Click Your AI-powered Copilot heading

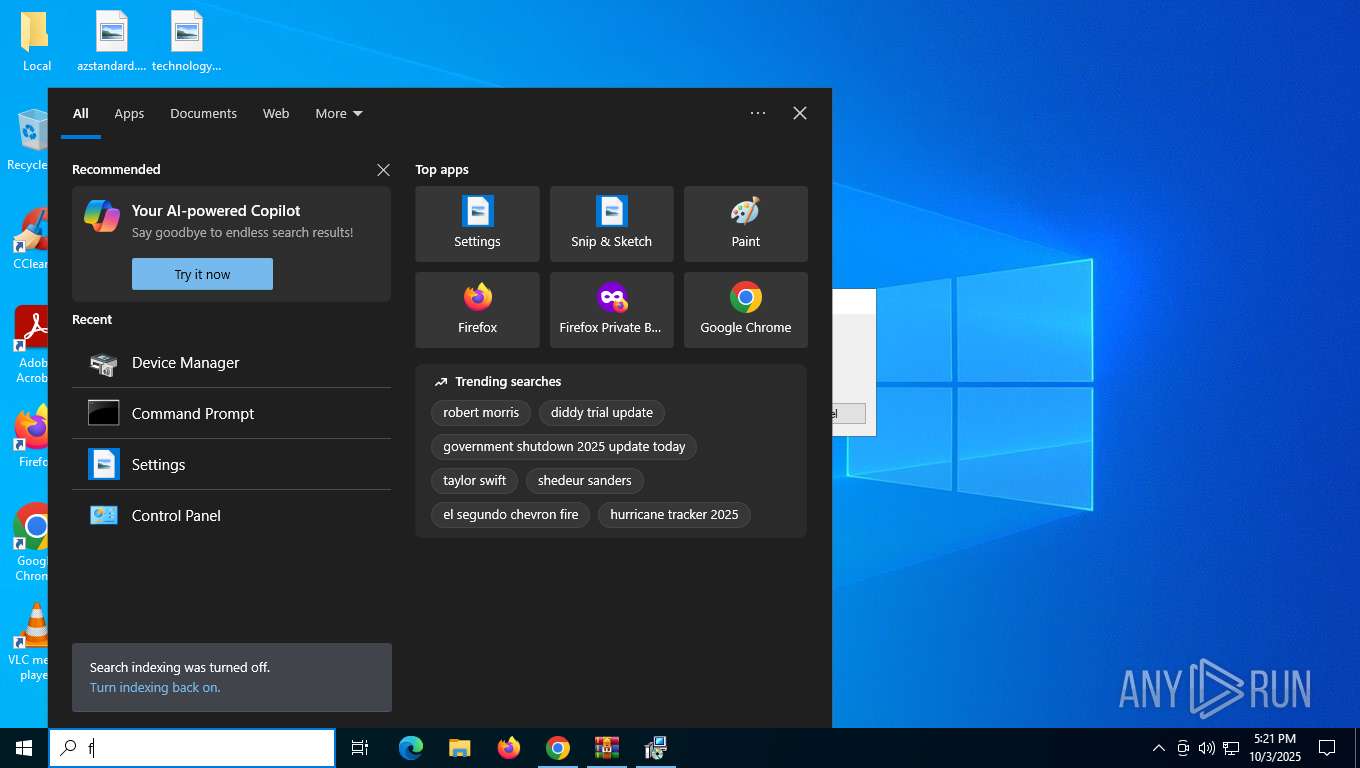pos(216,211)
